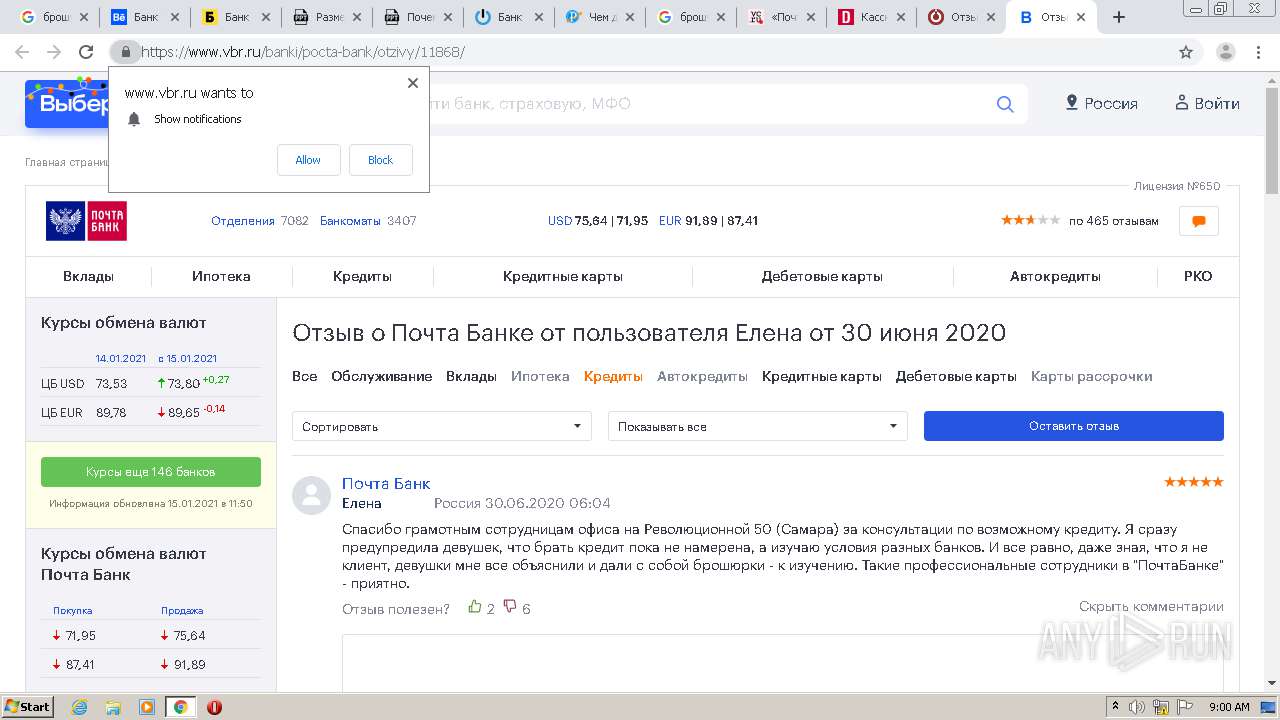
Task: Click Елена's reviewer avatar
Action: tap(311, 495)
